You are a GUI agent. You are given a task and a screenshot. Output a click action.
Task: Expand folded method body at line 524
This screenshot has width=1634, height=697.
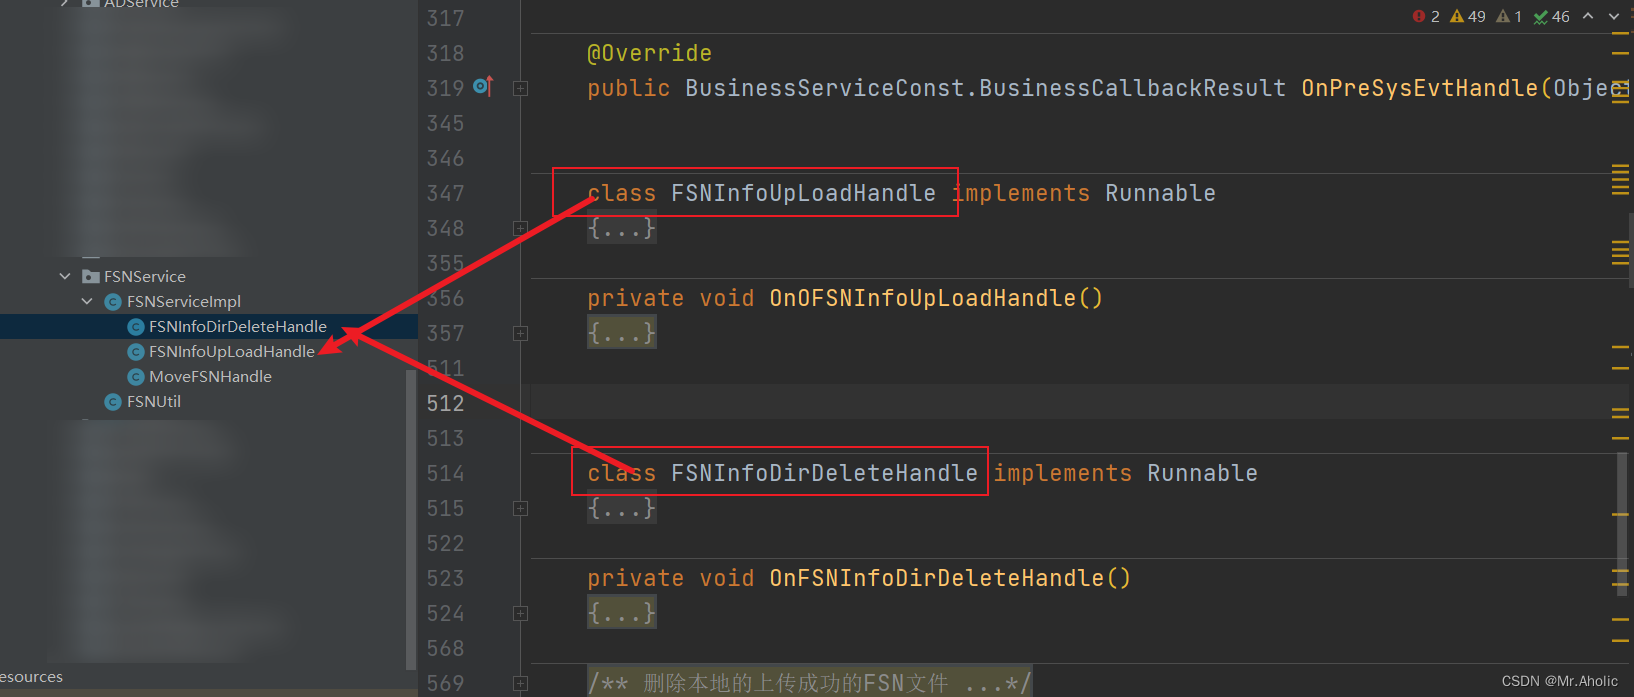(520, 613)
